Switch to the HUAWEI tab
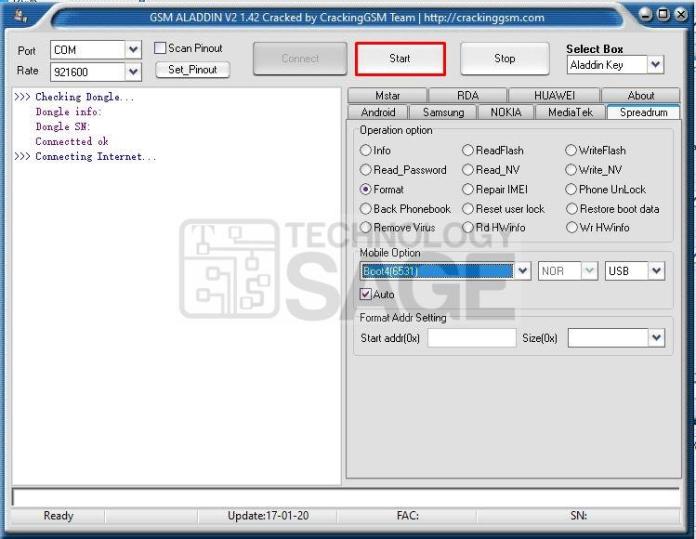Viewport: 696px width, 539px height. [554, 95]
